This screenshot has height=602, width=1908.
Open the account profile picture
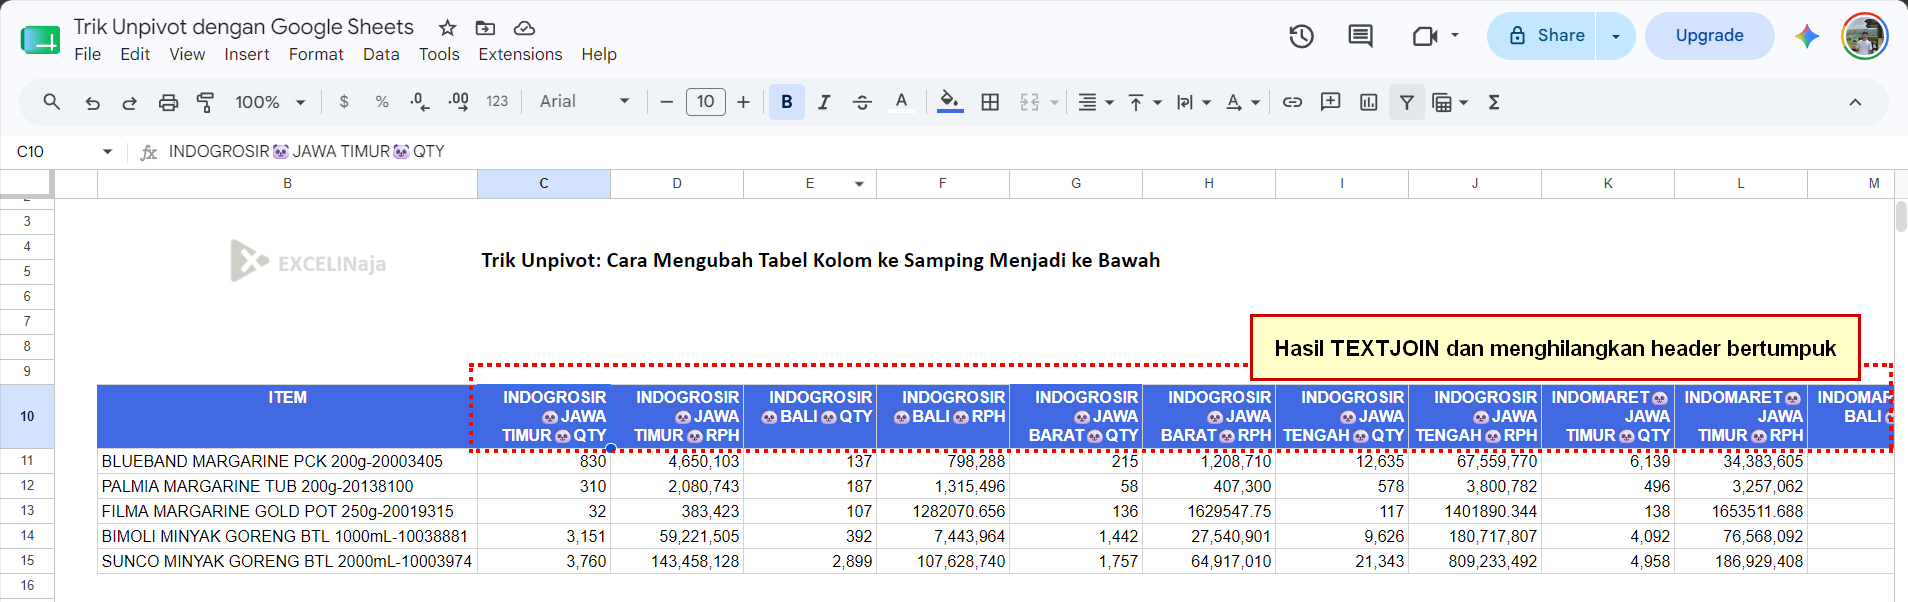click(x=1865, y=36)
